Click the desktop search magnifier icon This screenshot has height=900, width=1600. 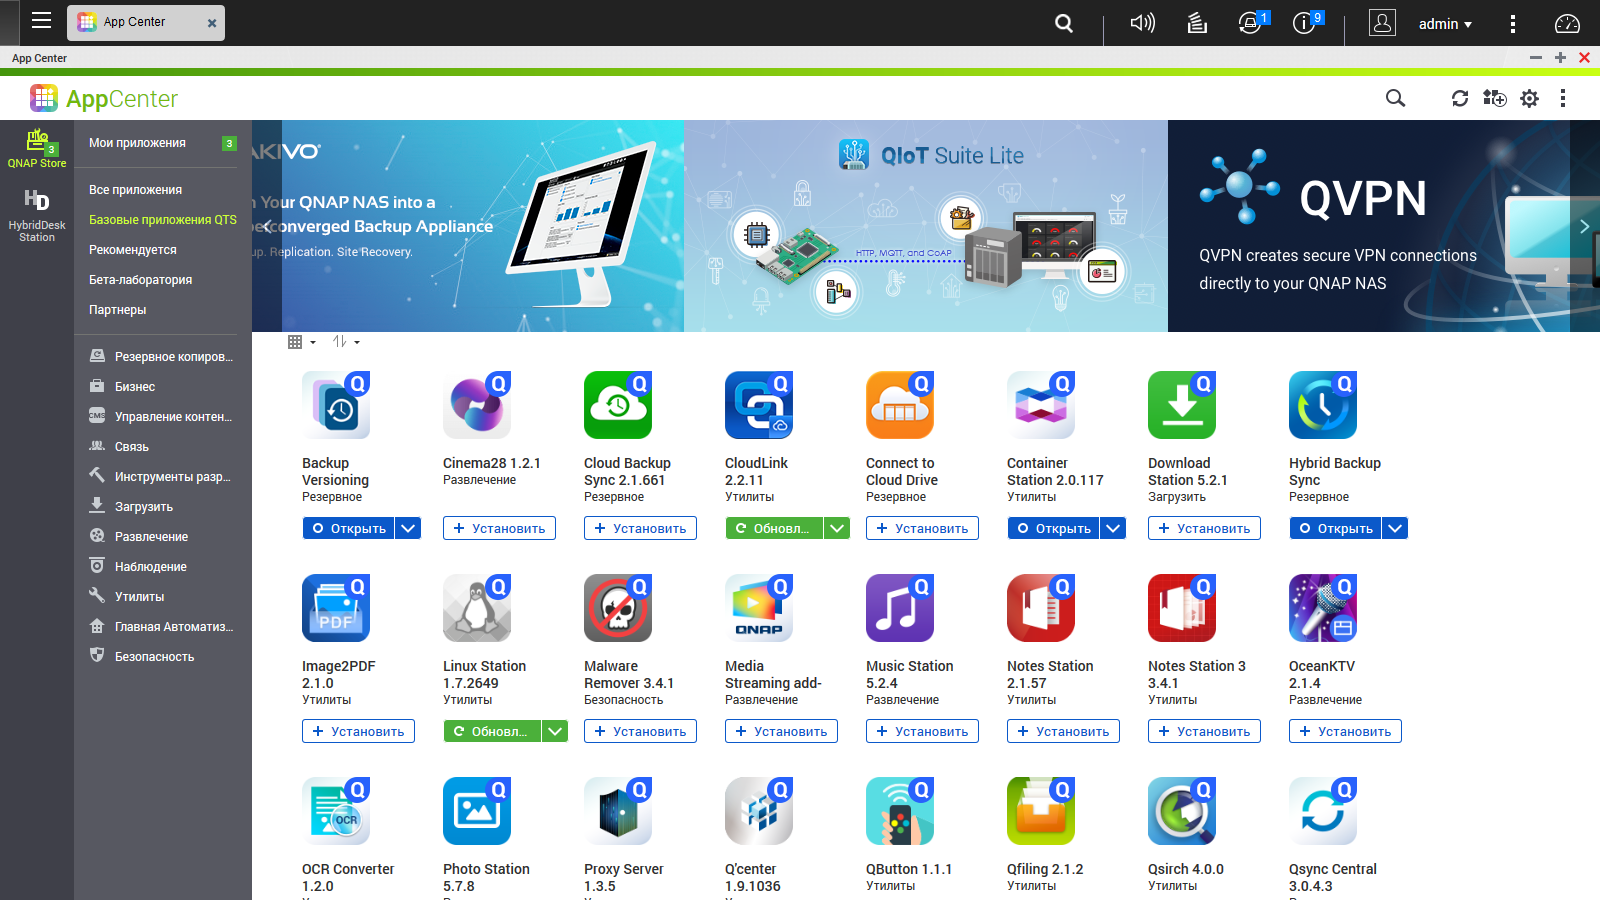click(x=1064, y=23)
